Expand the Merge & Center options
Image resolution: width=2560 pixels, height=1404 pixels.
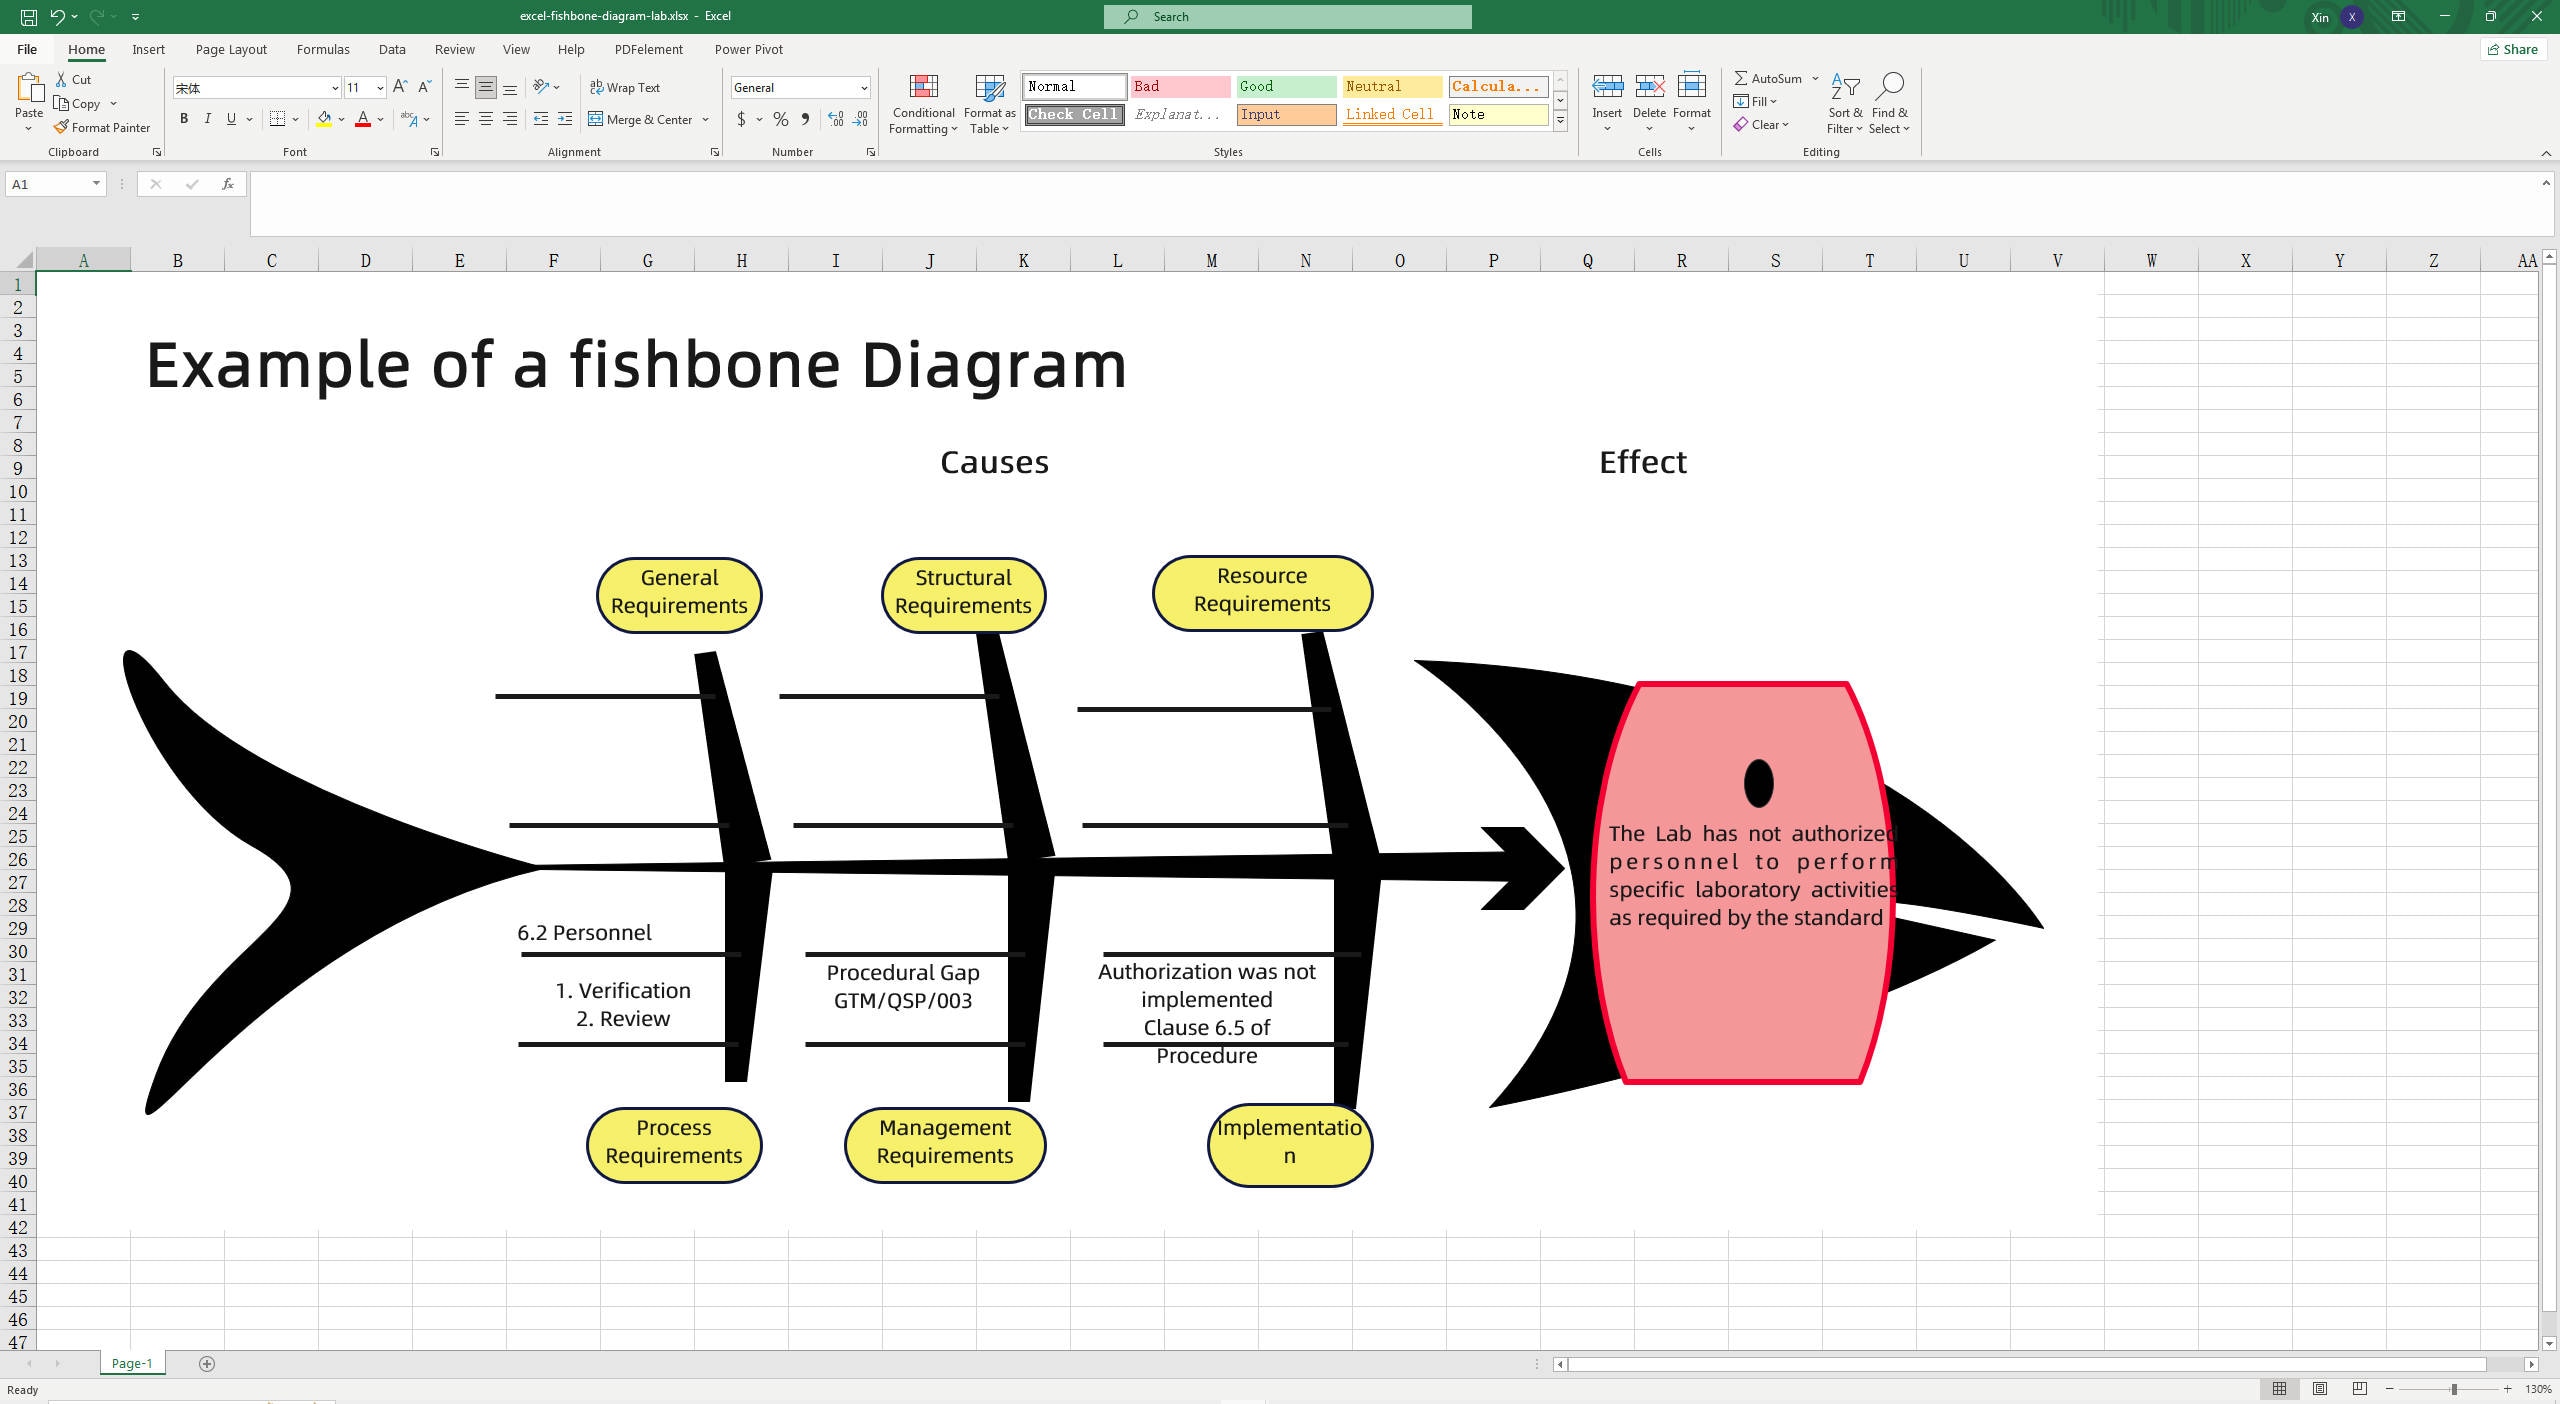[706, 119]
